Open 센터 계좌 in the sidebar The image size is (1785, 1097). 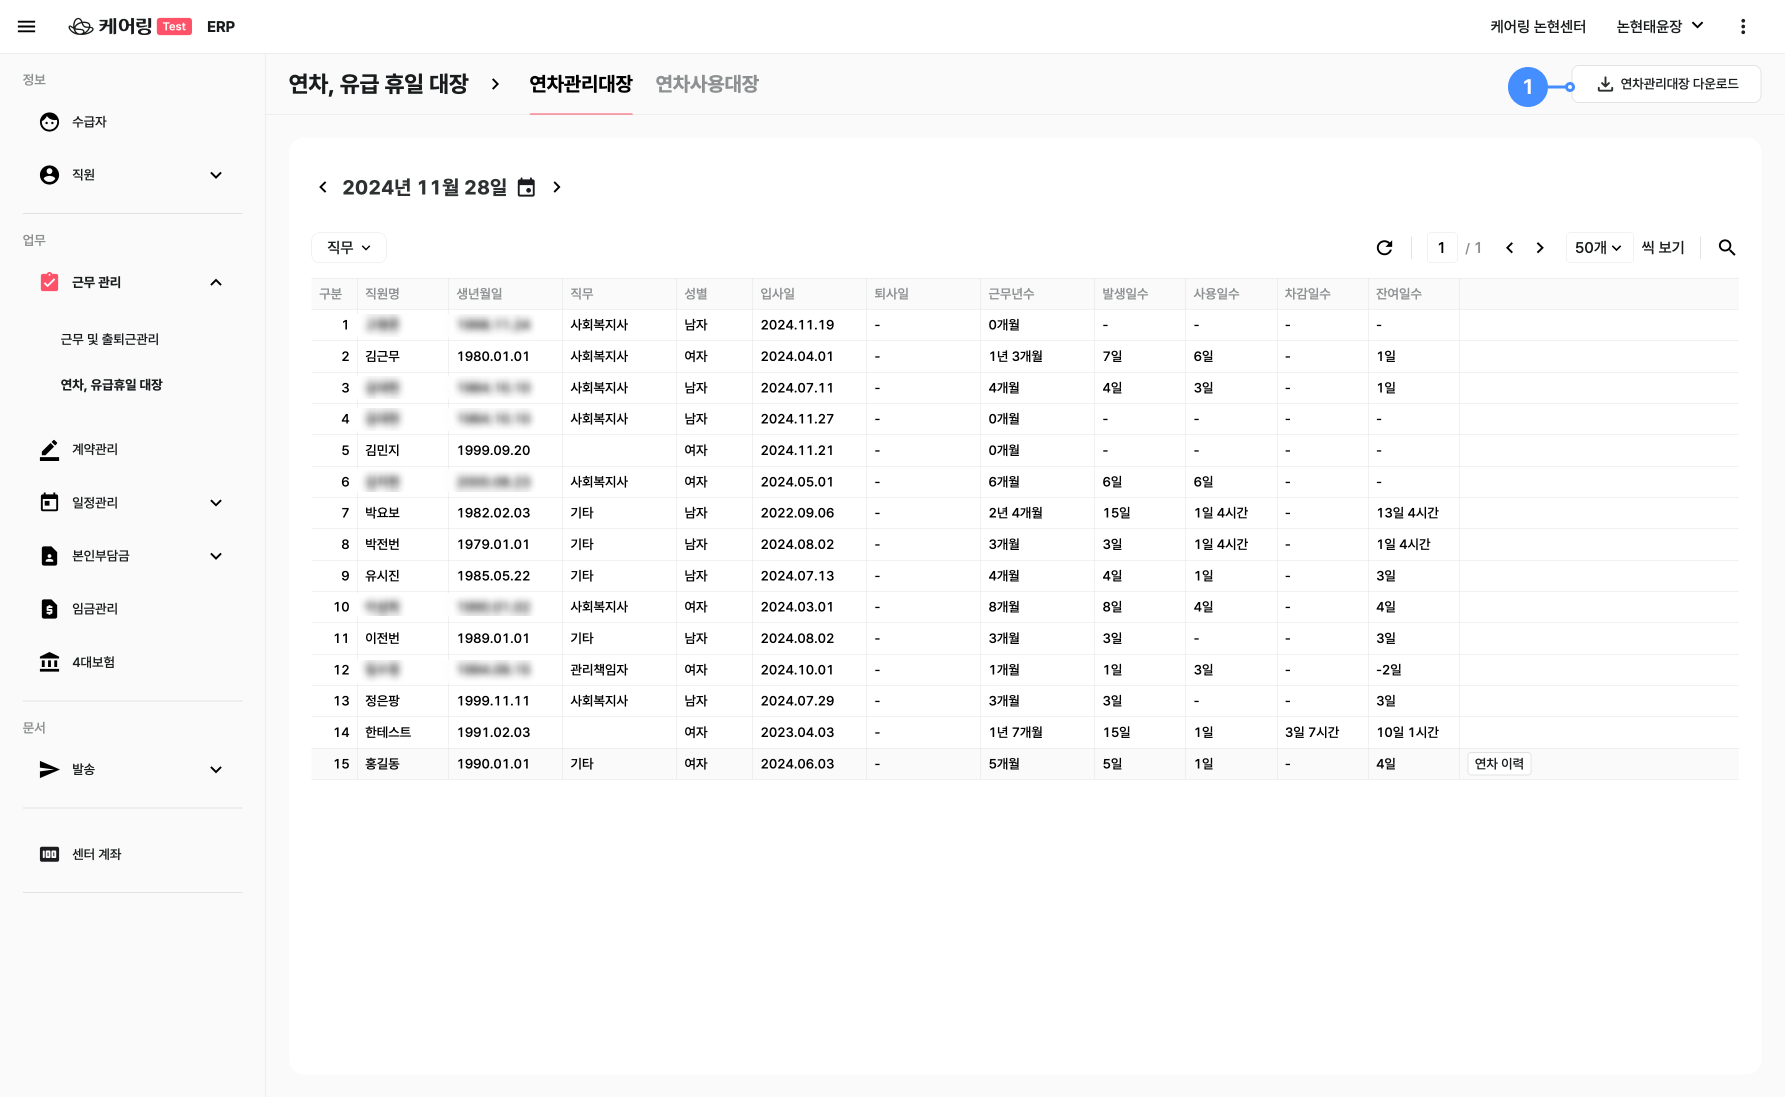click(96, 854)
